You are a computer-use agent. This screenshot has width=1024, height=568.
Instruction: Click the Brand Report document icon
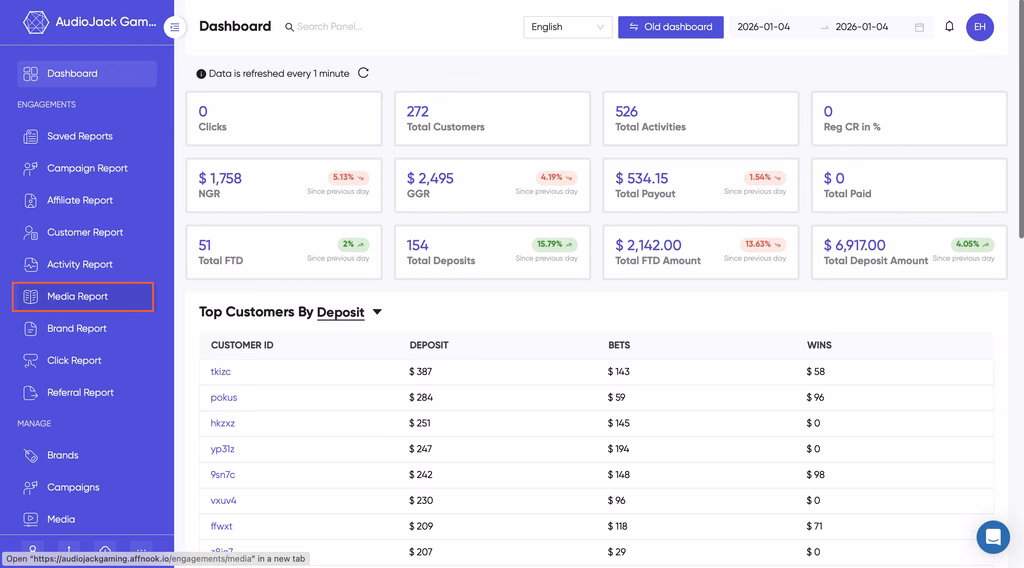pyautogui.click(x=31, y=328)
